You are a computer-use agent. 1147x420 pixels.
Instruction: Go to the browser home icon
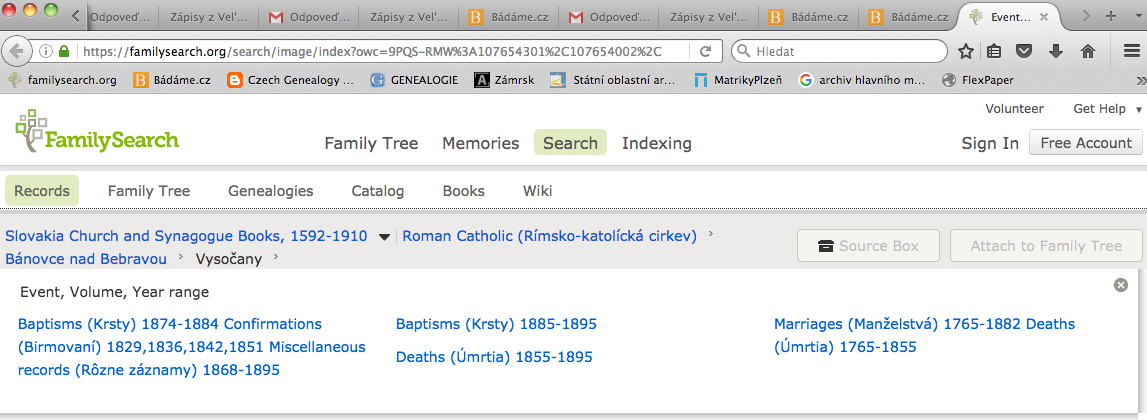coord(1088,51)
